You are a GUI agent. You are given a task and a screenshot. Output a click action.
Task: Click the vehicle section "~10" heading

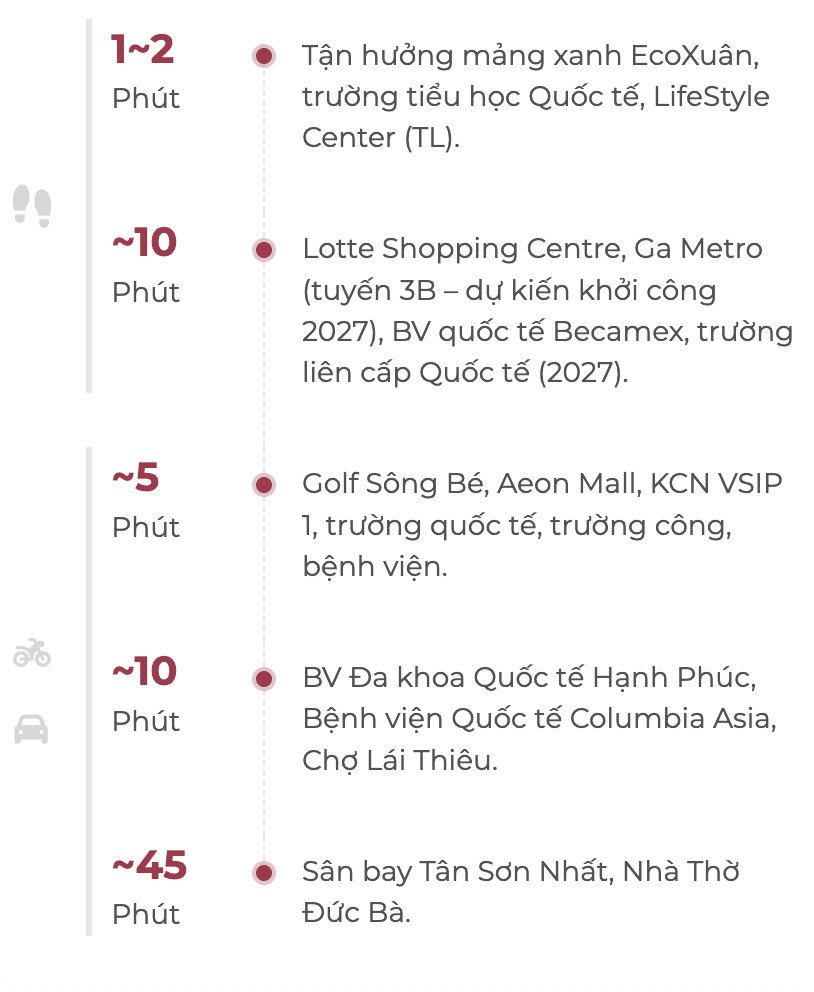pyautogui.click(x=144, y=671)
